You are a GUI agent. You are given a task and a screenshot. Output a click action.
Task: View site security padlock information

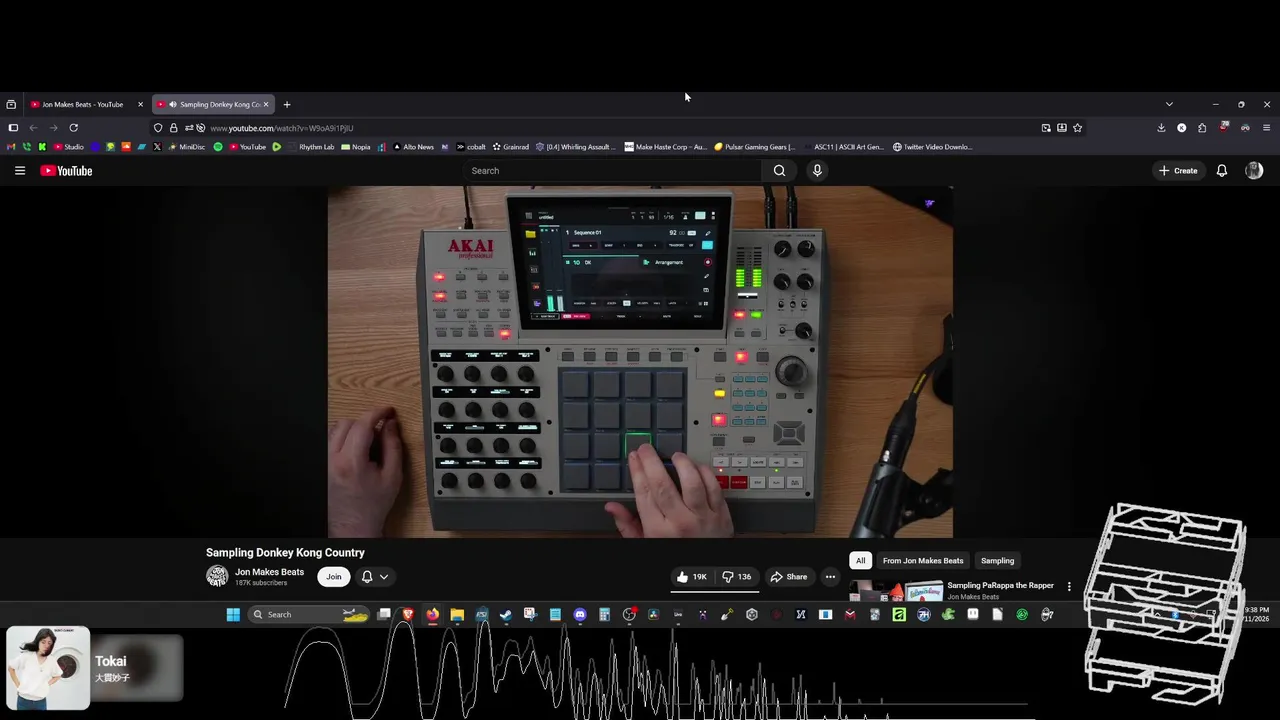tap(173, 128)
